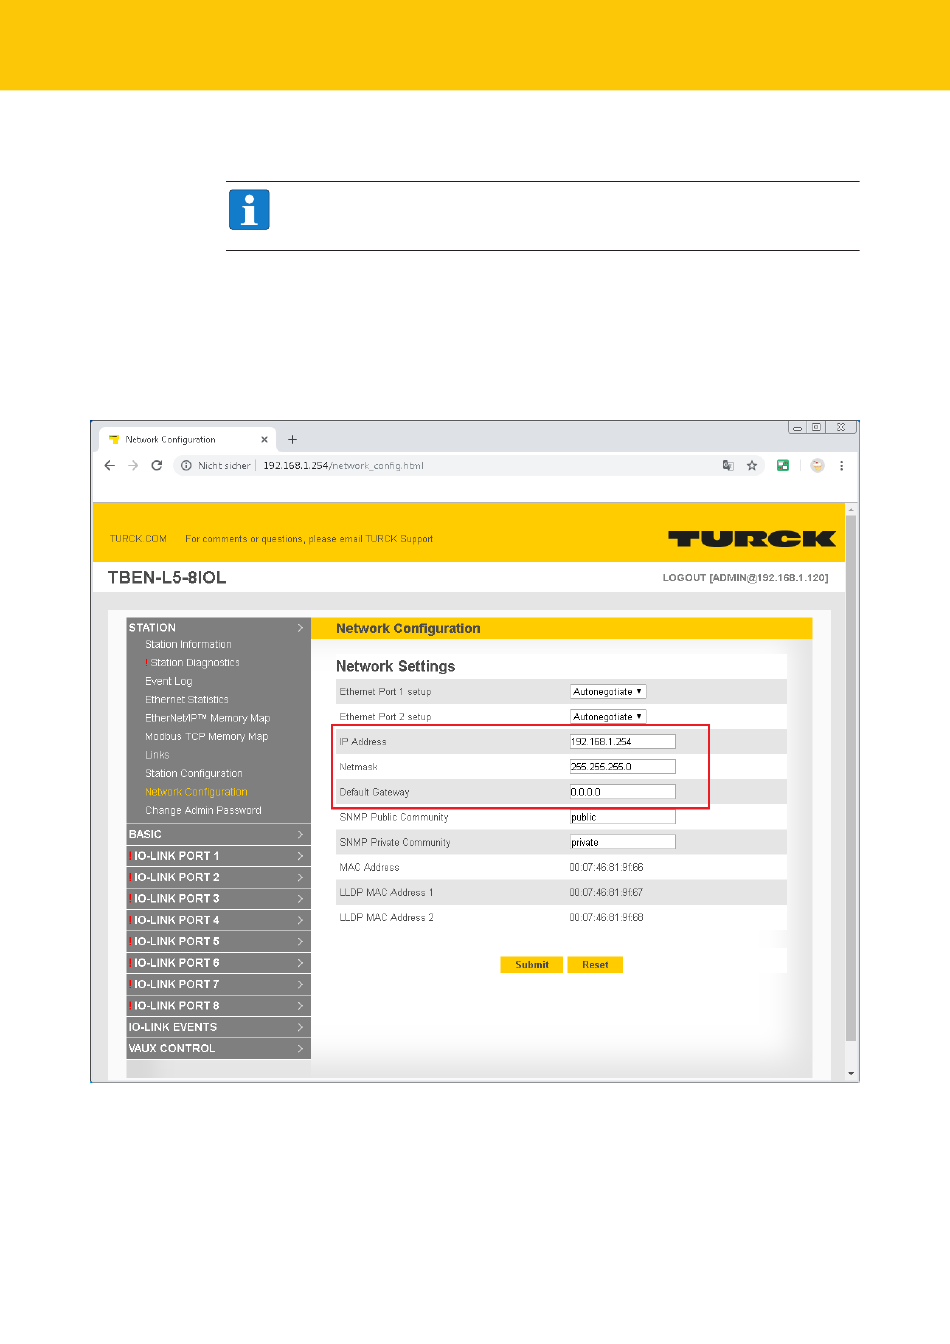Click the TURCK logo in the header
The image size is (950, 1344).
point(752,539)
